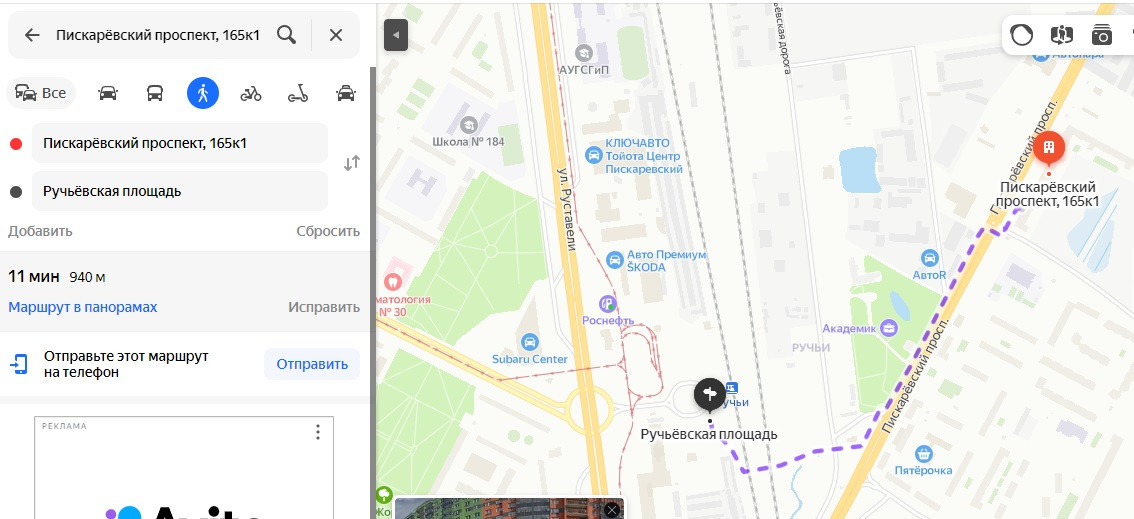Click the magnifying glass search icon
The width and height of the screenshot is (1134, 519).
point(286,35)
